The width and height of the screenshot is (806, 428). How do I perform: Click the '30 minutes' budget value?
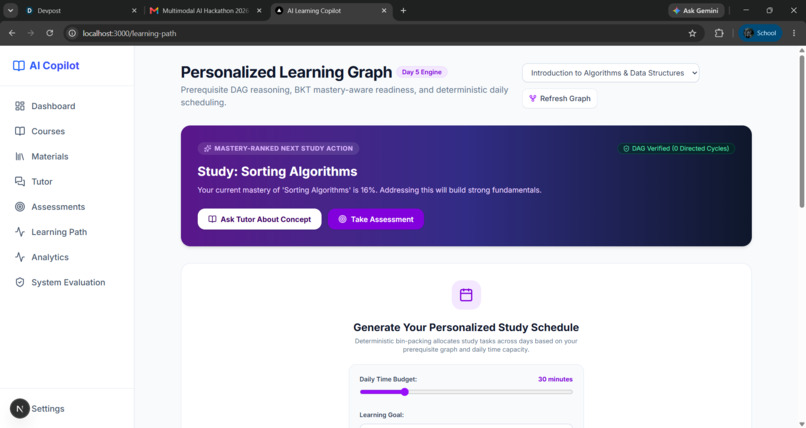tap(555, 379)
